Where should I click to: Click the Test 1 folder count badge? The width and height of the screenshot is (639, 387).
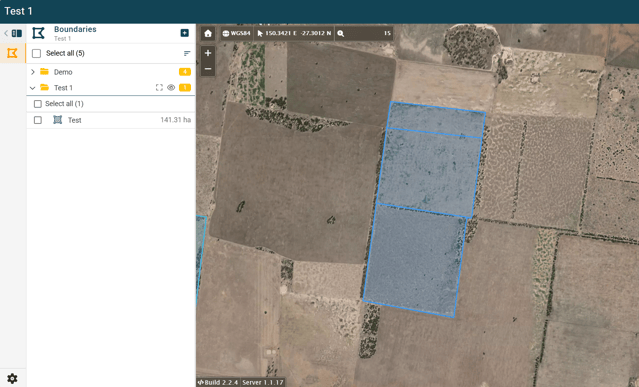[x=185, y=88]
